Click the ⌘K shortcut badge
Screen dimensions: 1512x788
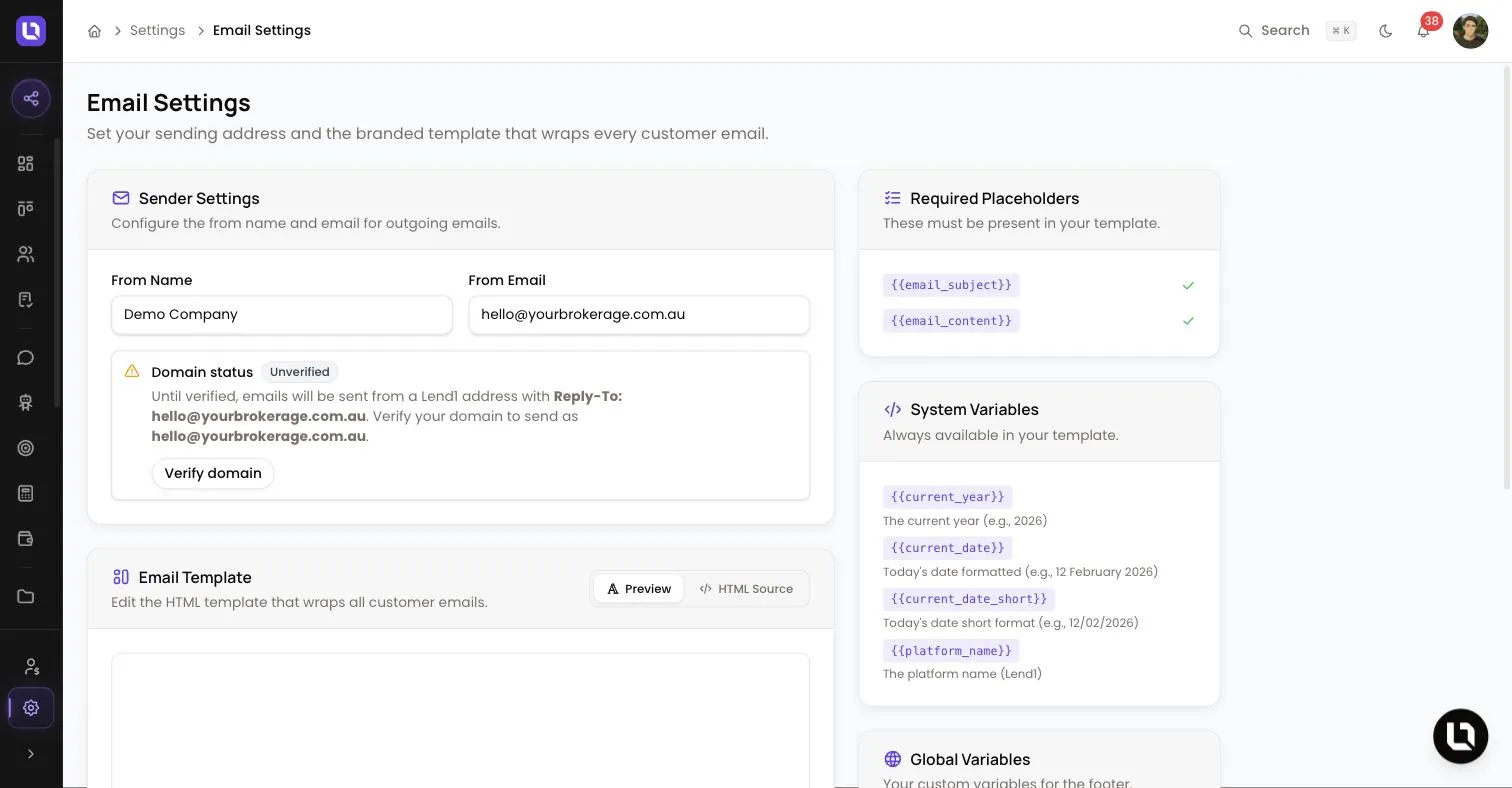(1341, 31)
